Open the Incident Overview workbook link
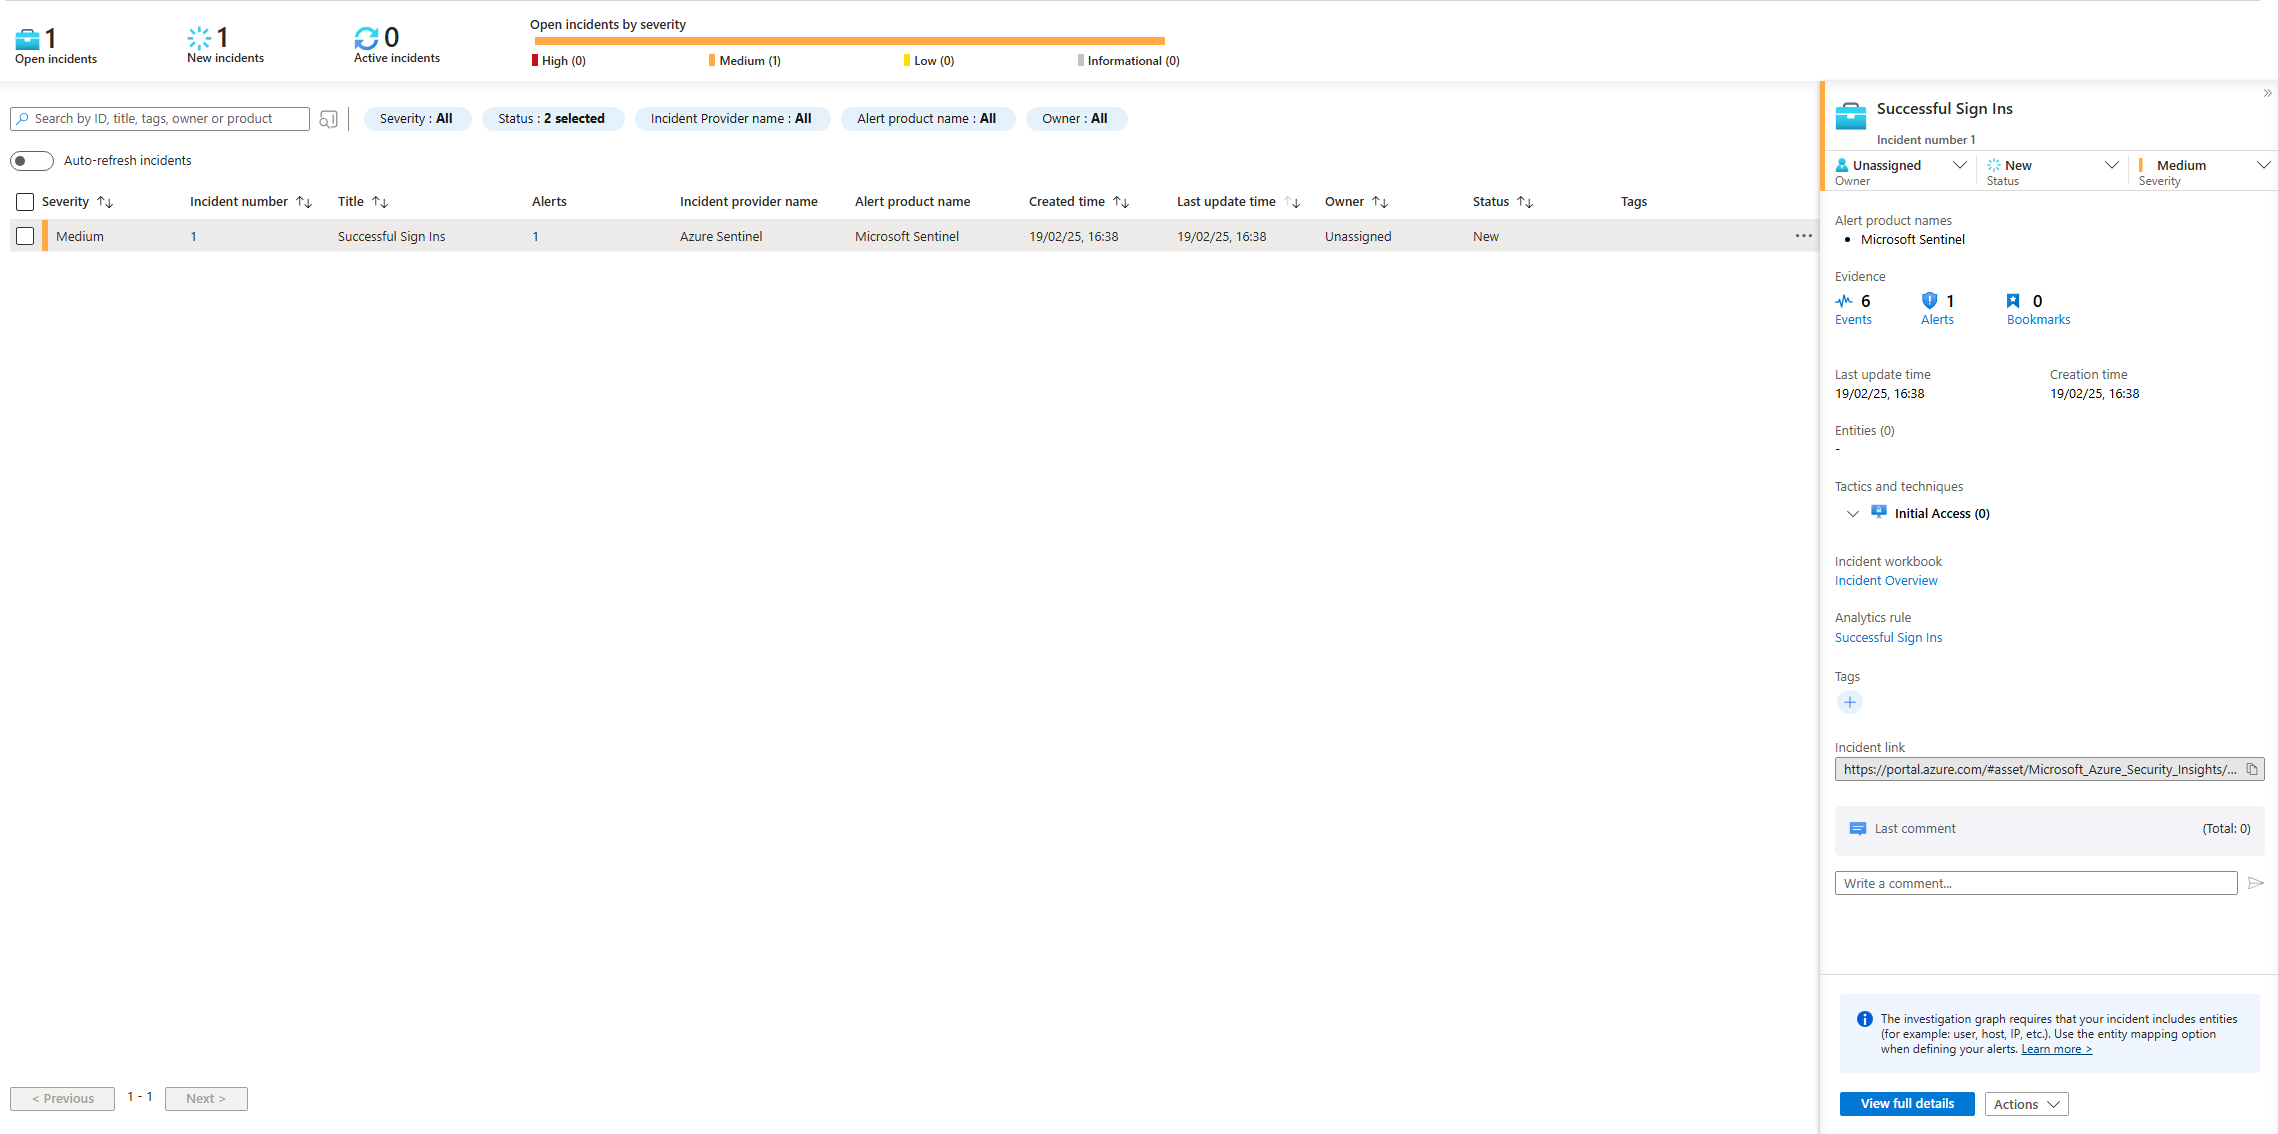 click(1886, 581)
